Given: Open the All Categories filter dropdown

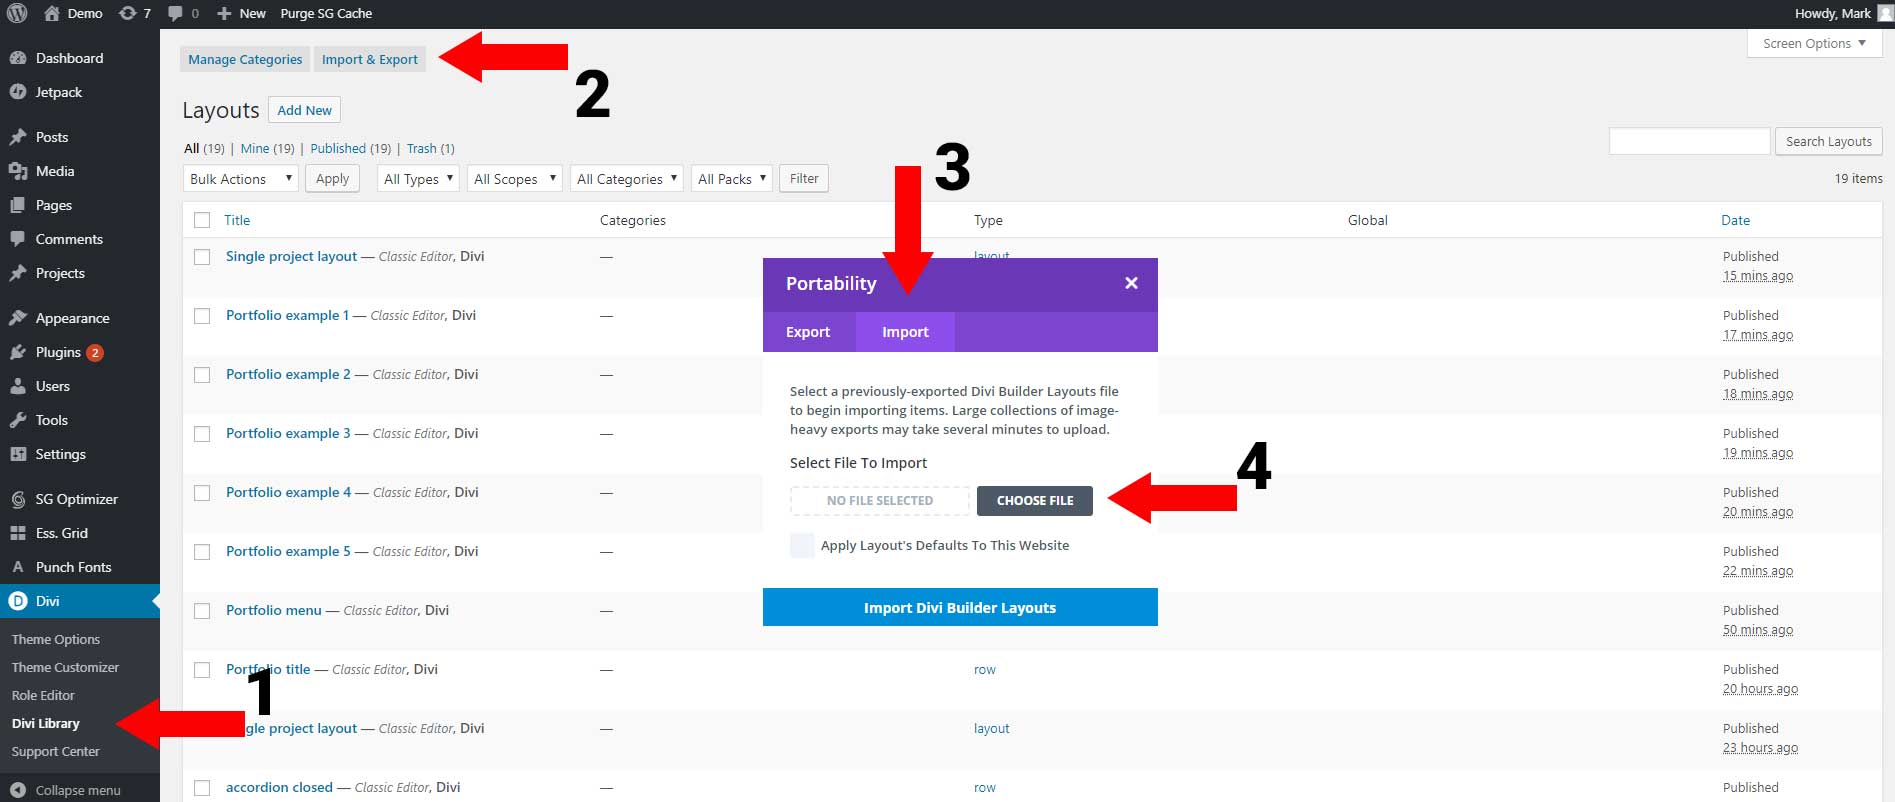Looking at the screenshot, I should [x=626, y=179].
